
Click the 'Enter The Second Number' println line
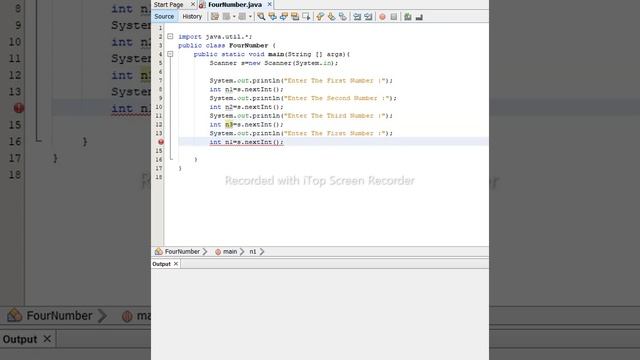click(x=303, y=98)
